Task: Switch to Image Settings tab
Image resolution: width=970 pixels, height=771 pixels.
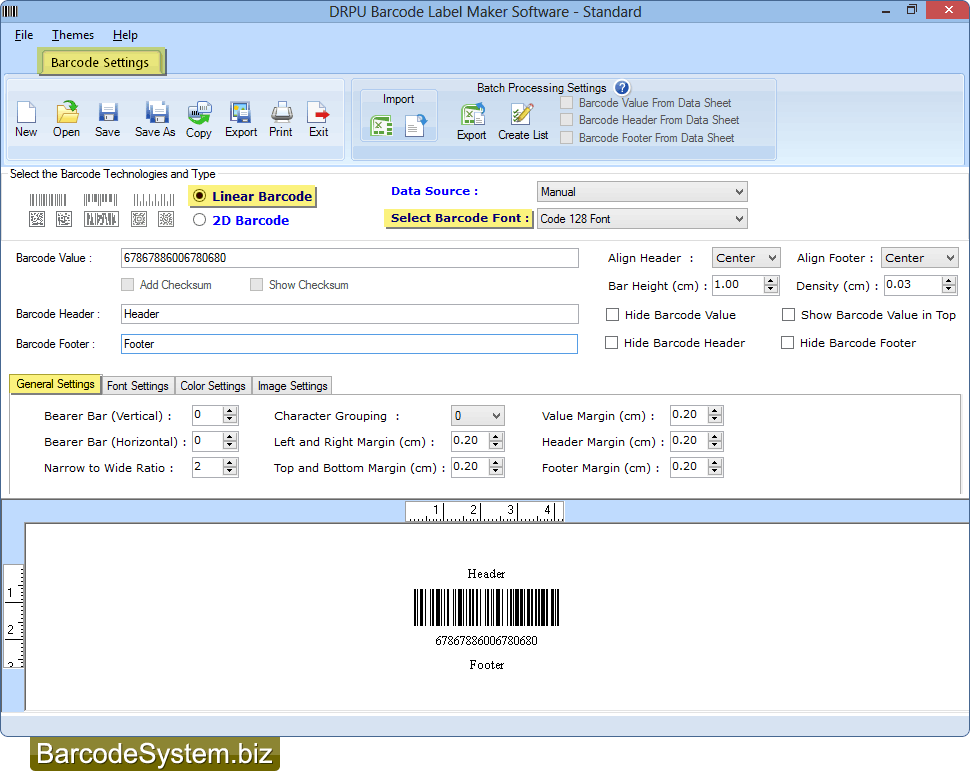Action: point(292,386)
